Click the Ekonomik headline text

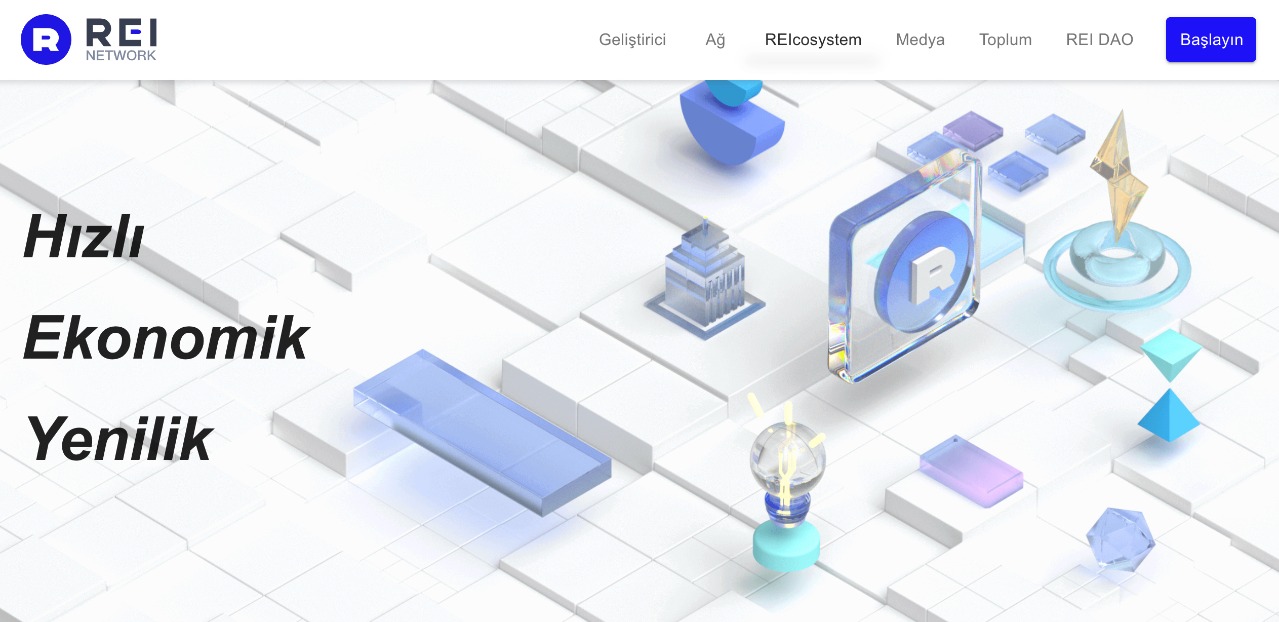point(165,338)
